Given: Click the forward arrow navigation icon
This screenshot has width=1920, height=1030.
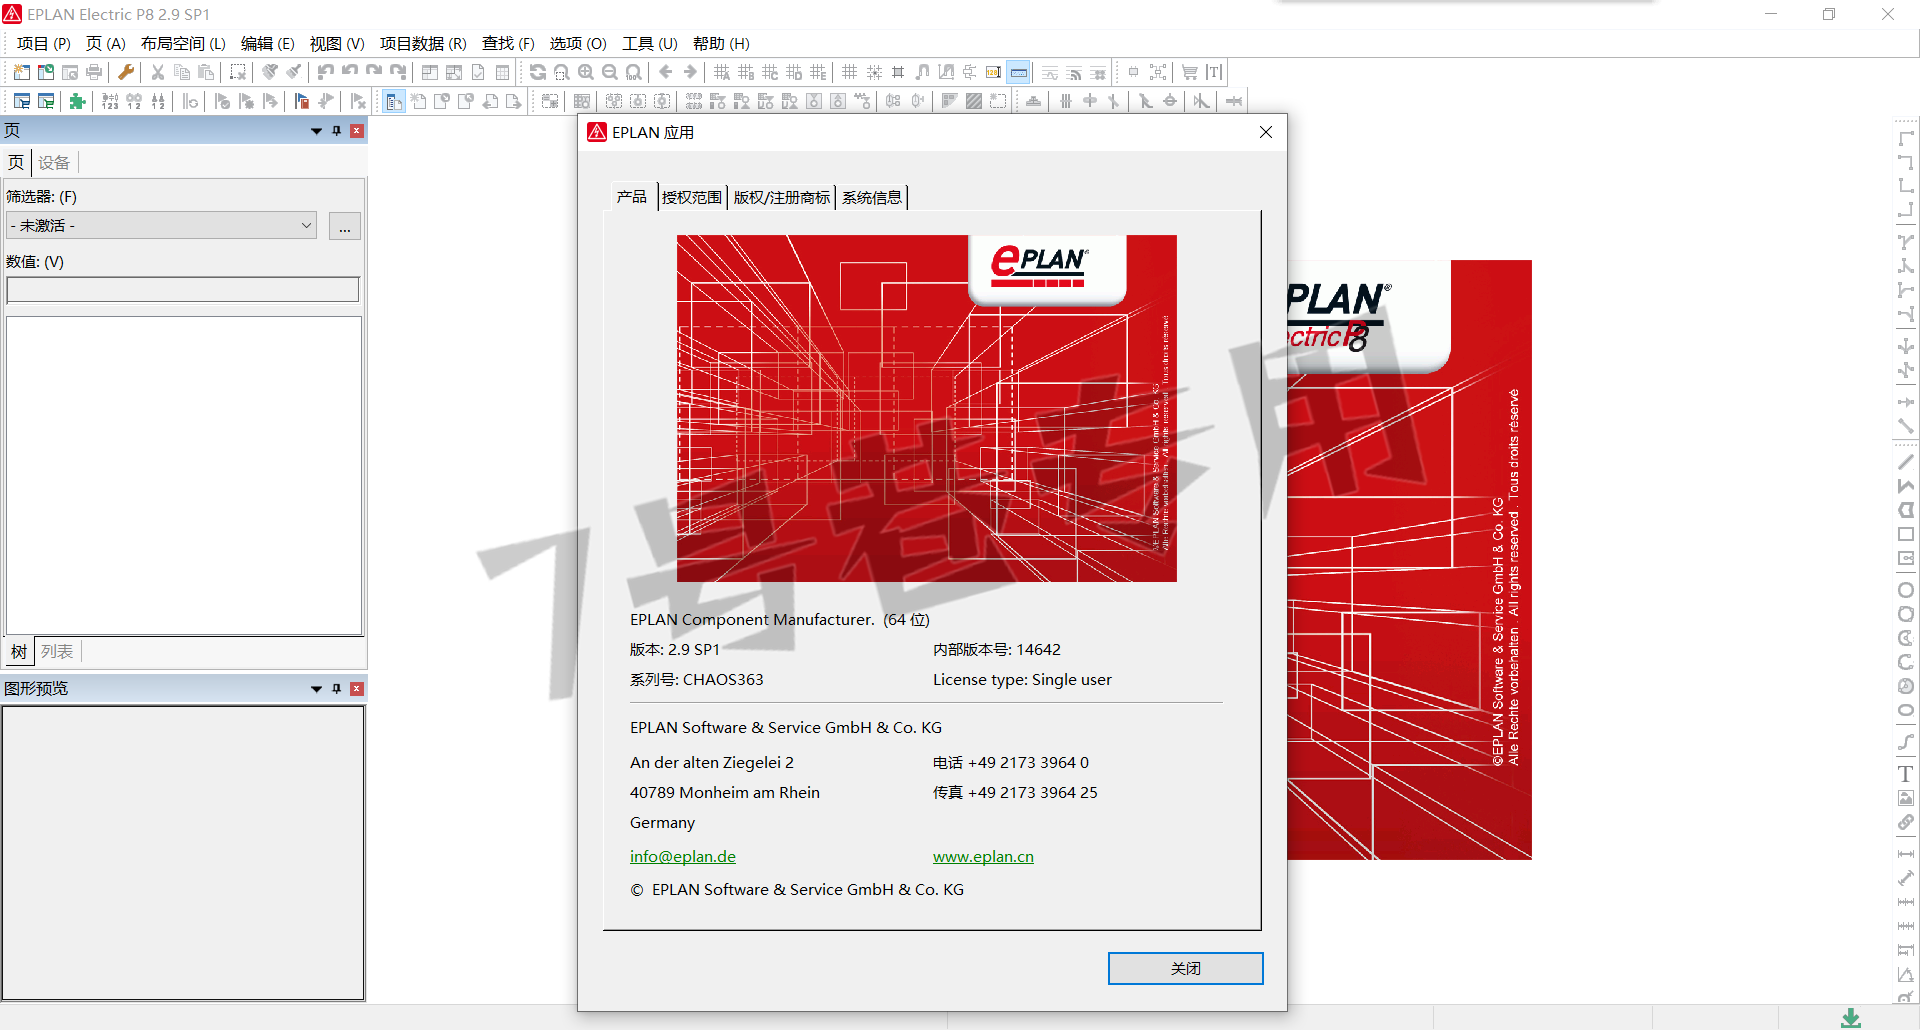Looking at the screenshot, I should [690, 72].
